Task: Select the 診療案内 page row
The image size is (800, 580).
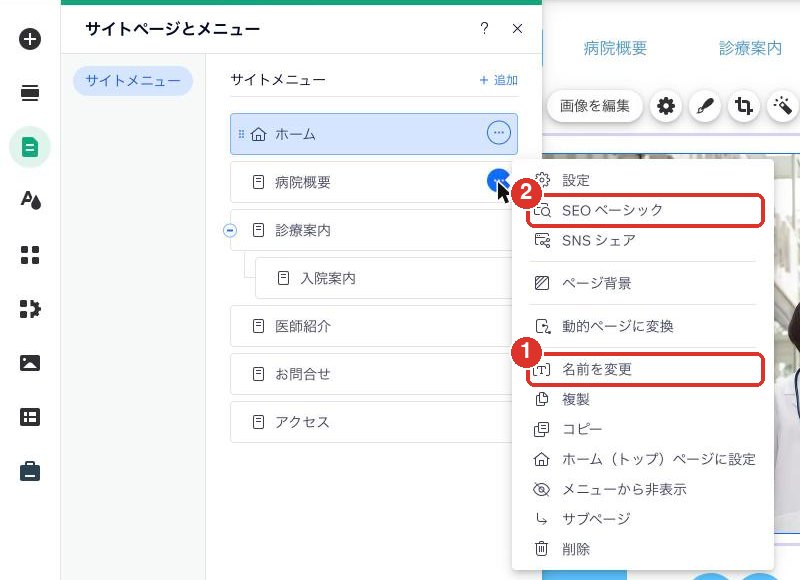Action: pyautogui.click(x=371, y=230)
